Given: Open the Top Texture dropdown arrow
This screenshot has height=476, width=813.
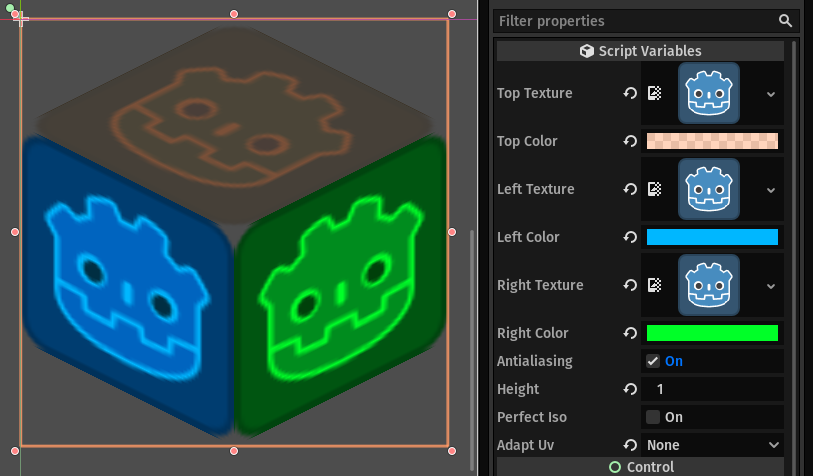Looking at the screenshot, I should (771, 94).
